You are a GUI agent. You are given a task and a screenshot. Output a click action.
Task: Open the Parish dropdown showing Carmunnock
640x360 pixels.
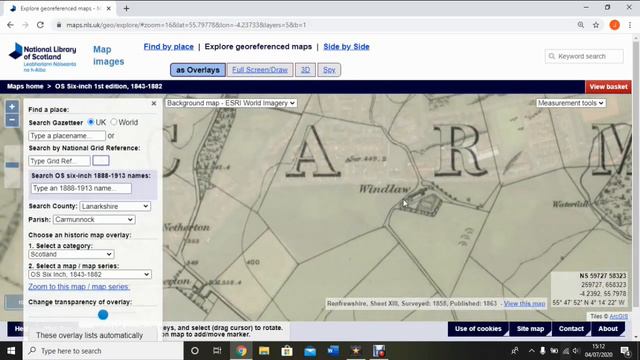[94, 220]
